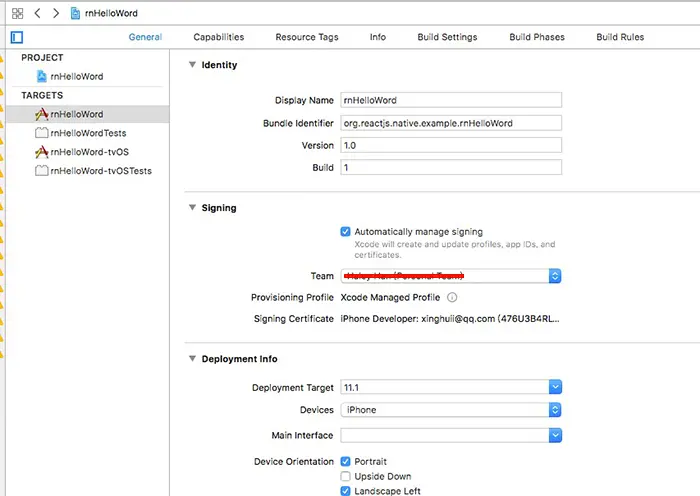Image resolution: width=700 pixels, height=496 pixels.
Task: Open the Resource Tags tab
Action: [x=307, y=37]
